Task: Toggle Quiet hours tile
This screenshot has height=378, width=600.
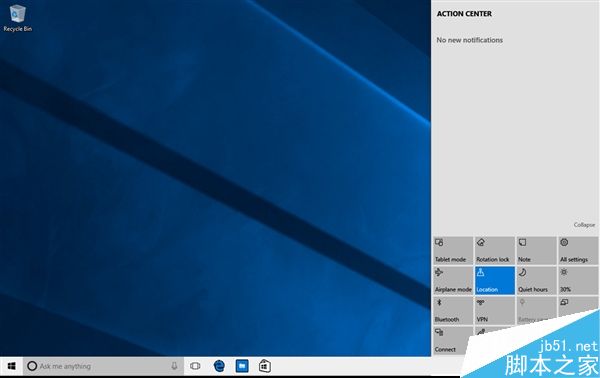Action: [536, 280]
